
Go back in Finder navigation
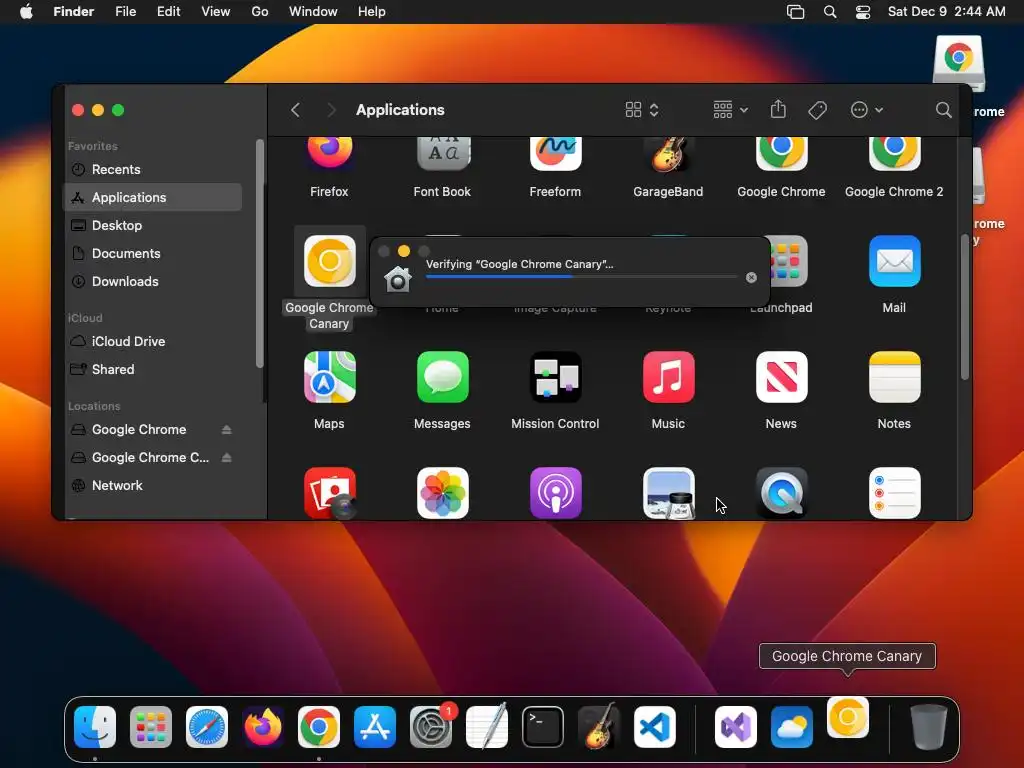(295, 110)
